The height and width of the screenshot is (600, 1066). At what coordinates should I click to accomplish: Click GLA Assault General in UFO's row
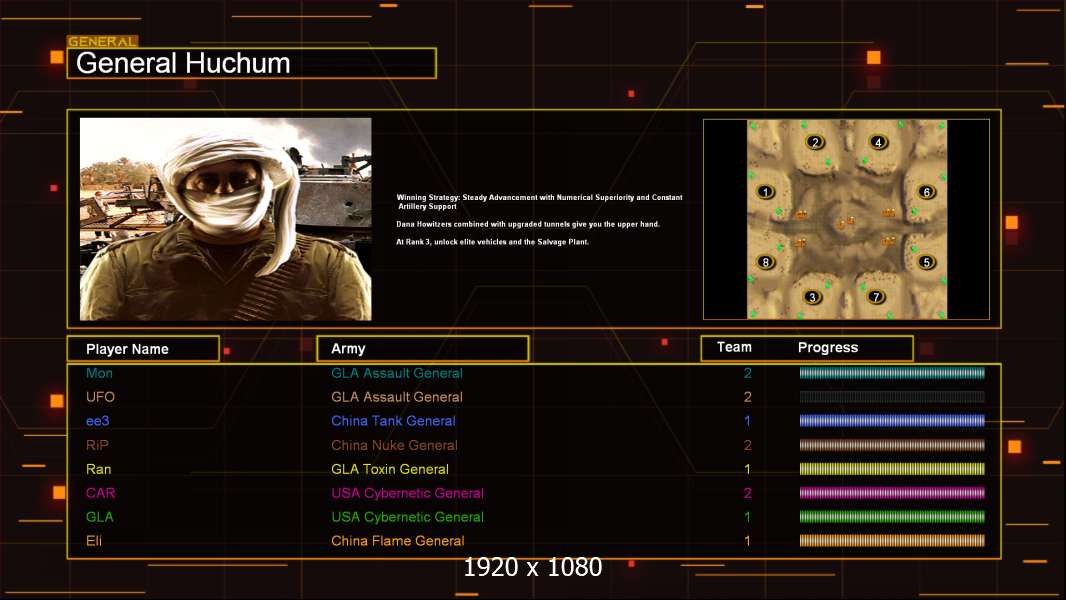(x=397, y=397)
